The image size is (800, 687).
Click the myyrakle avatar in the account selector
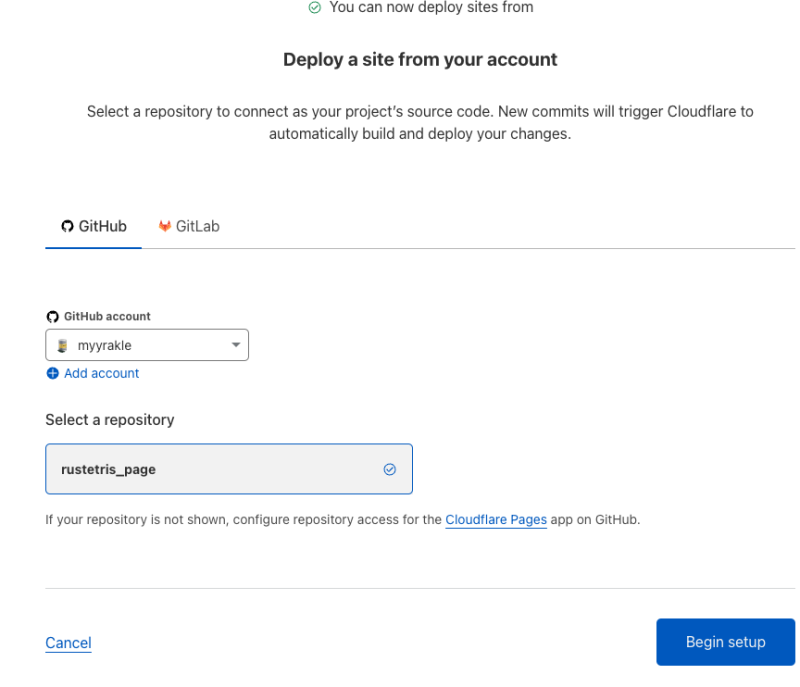point(62,346)
